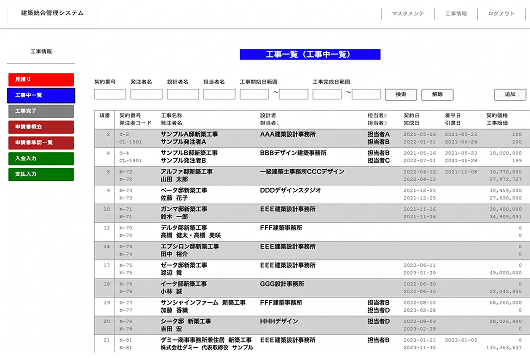
Task: Click the 2022-07-01 completion date cell
Action: click(x=419, y=161)
